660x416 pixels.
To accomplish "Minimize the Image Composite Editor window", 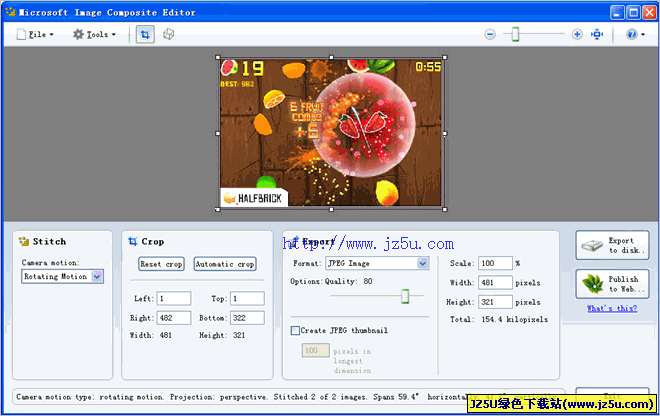I will [617, 13].
